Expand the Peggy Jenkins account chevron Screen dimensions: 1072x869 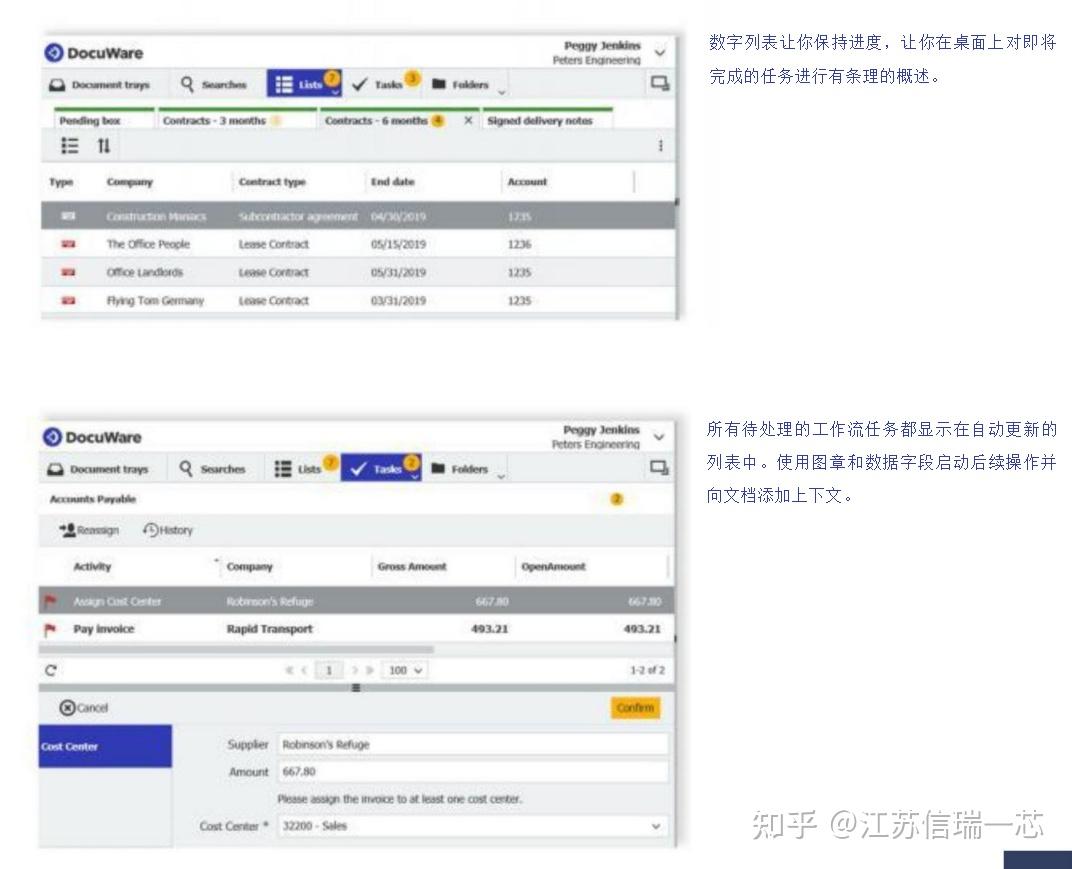(658, 52)
